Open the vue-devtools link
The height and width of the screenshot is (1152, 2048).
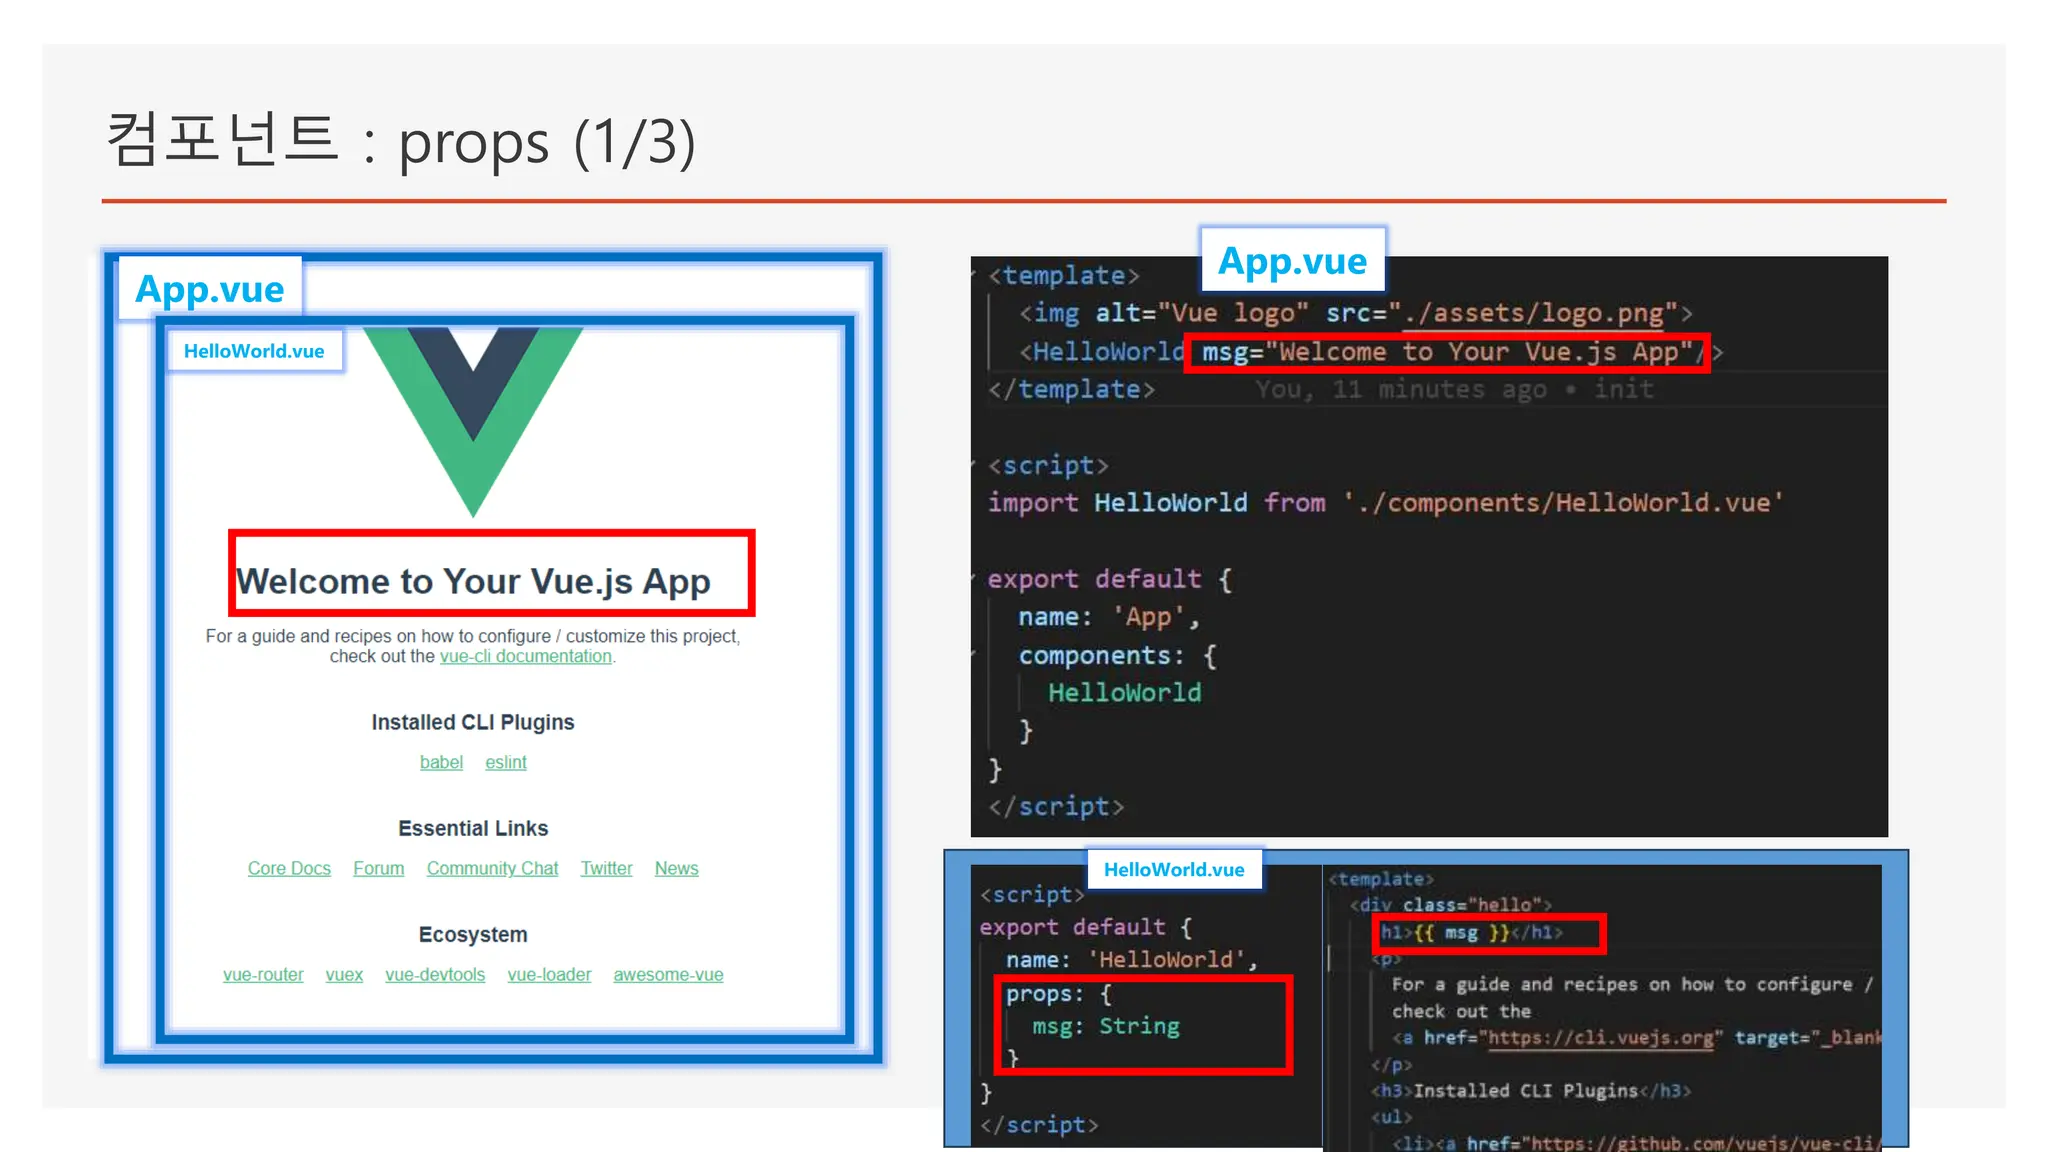pyautogui.click(x=435, y=975)
